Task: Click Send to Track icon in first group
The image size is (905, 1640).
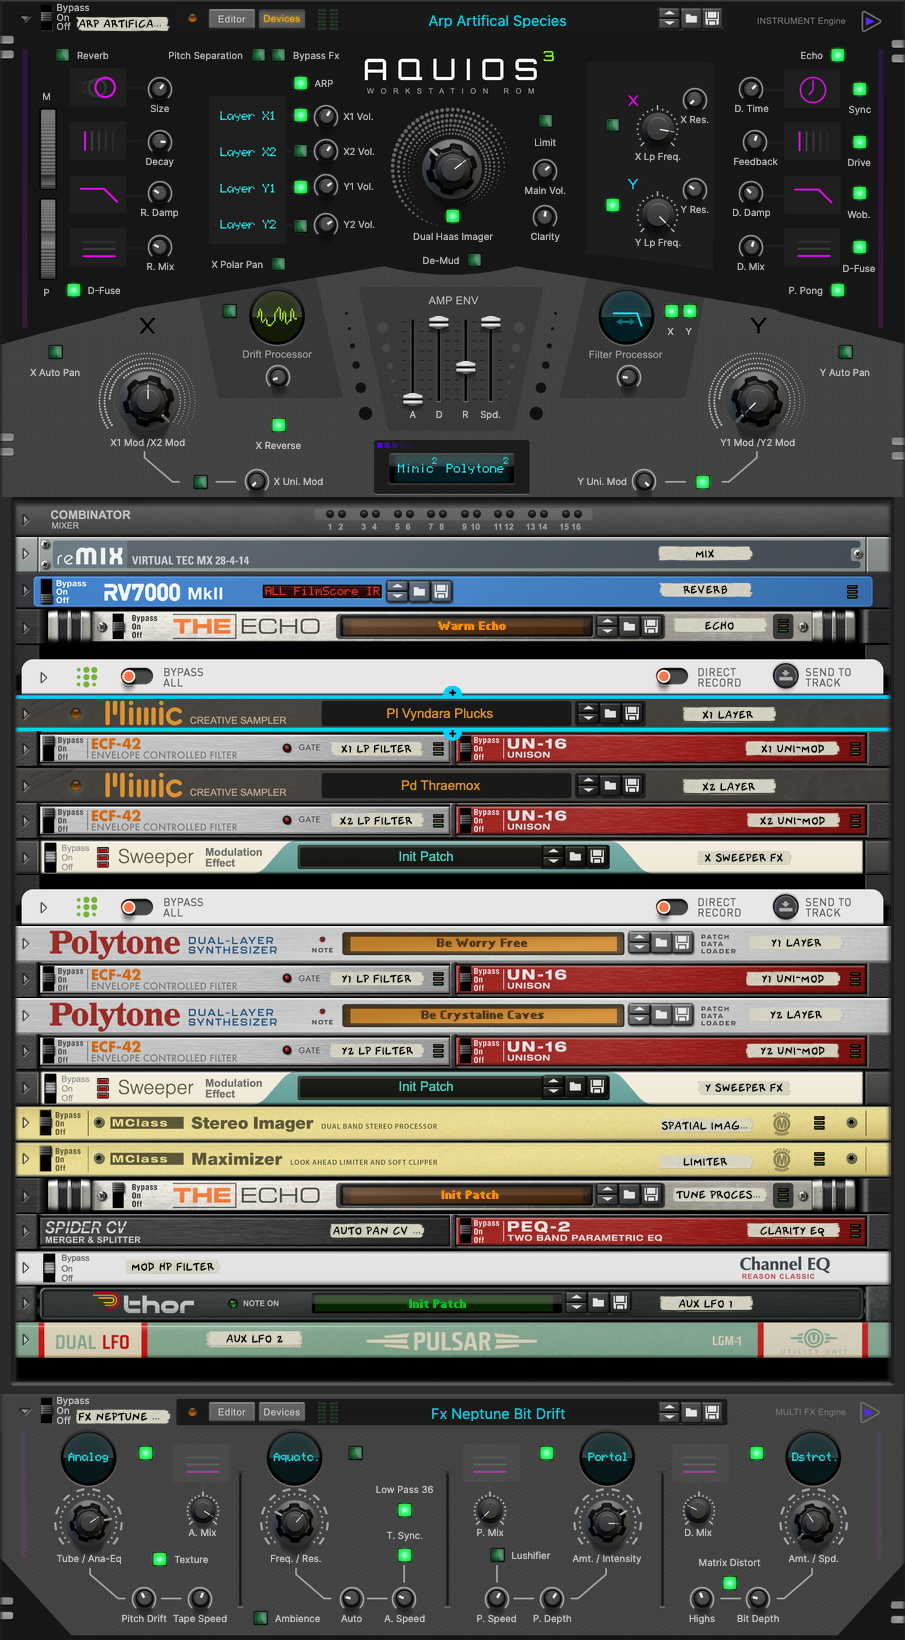Action: click(x=786, y=677)
